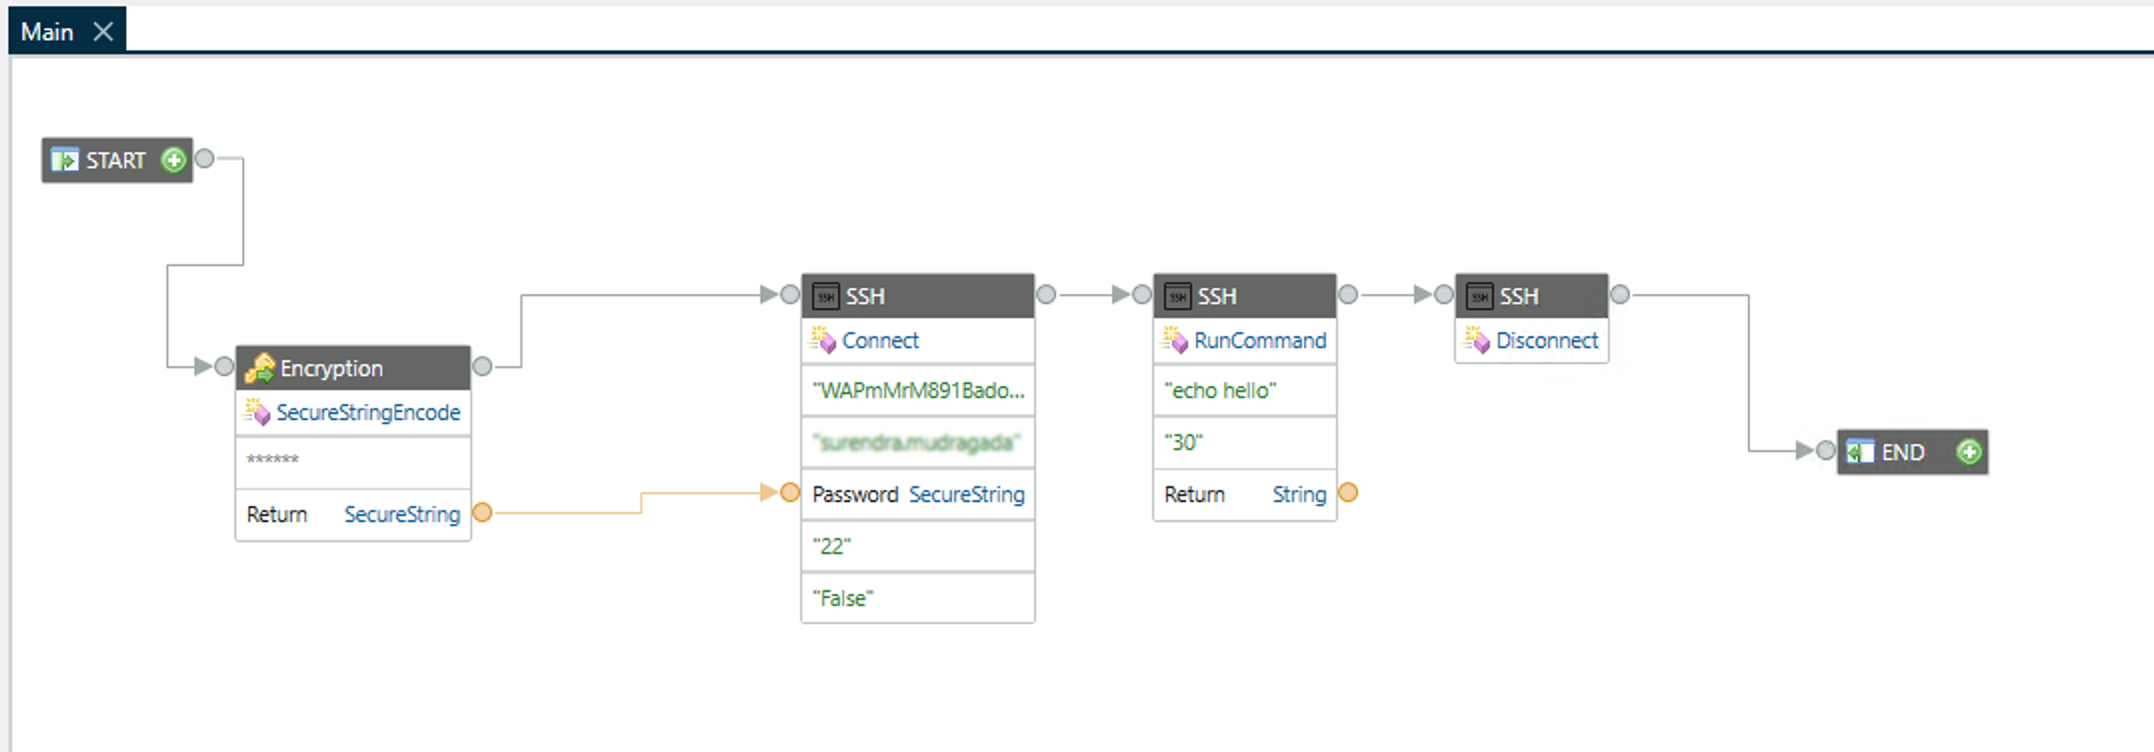Click the SSH Disconnect node input connector
This screenshot has height=752, width=2154.
1444,294
